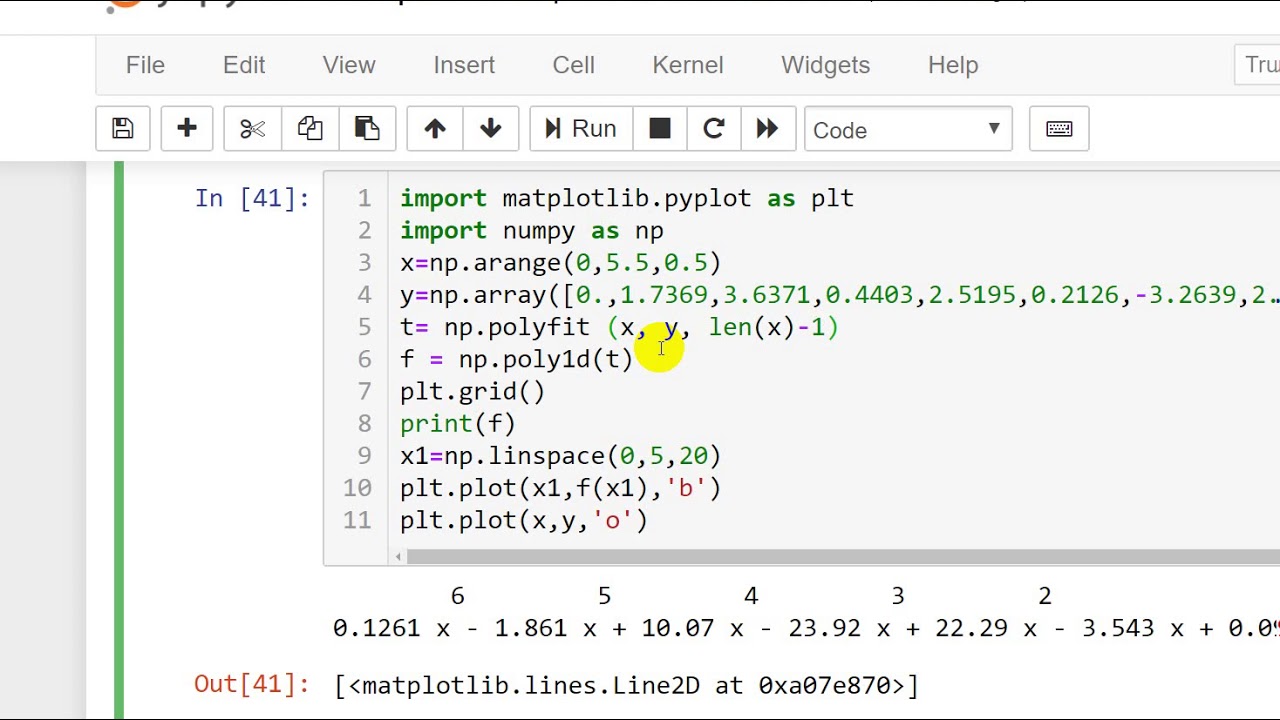Interrupt the kernel with the stop icon
Image resolution: width=1280 pixels, height=720 pixels.
coord(660,129)
